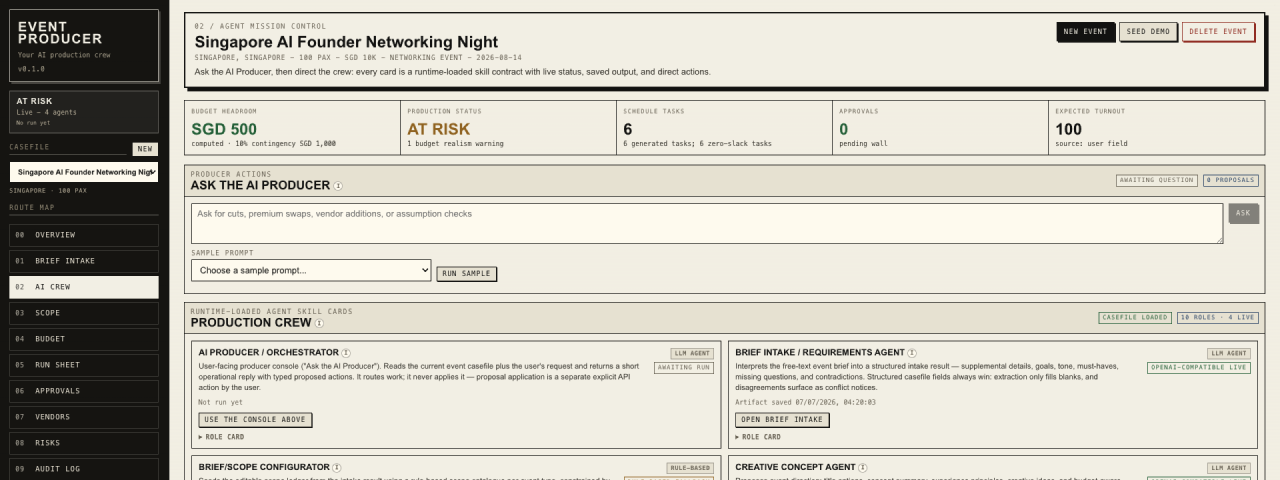Click the OpenAI-Compatible Live tag on Brief Intake
The width and height of the screenshot is (1280, 480).
point(1199,368)
